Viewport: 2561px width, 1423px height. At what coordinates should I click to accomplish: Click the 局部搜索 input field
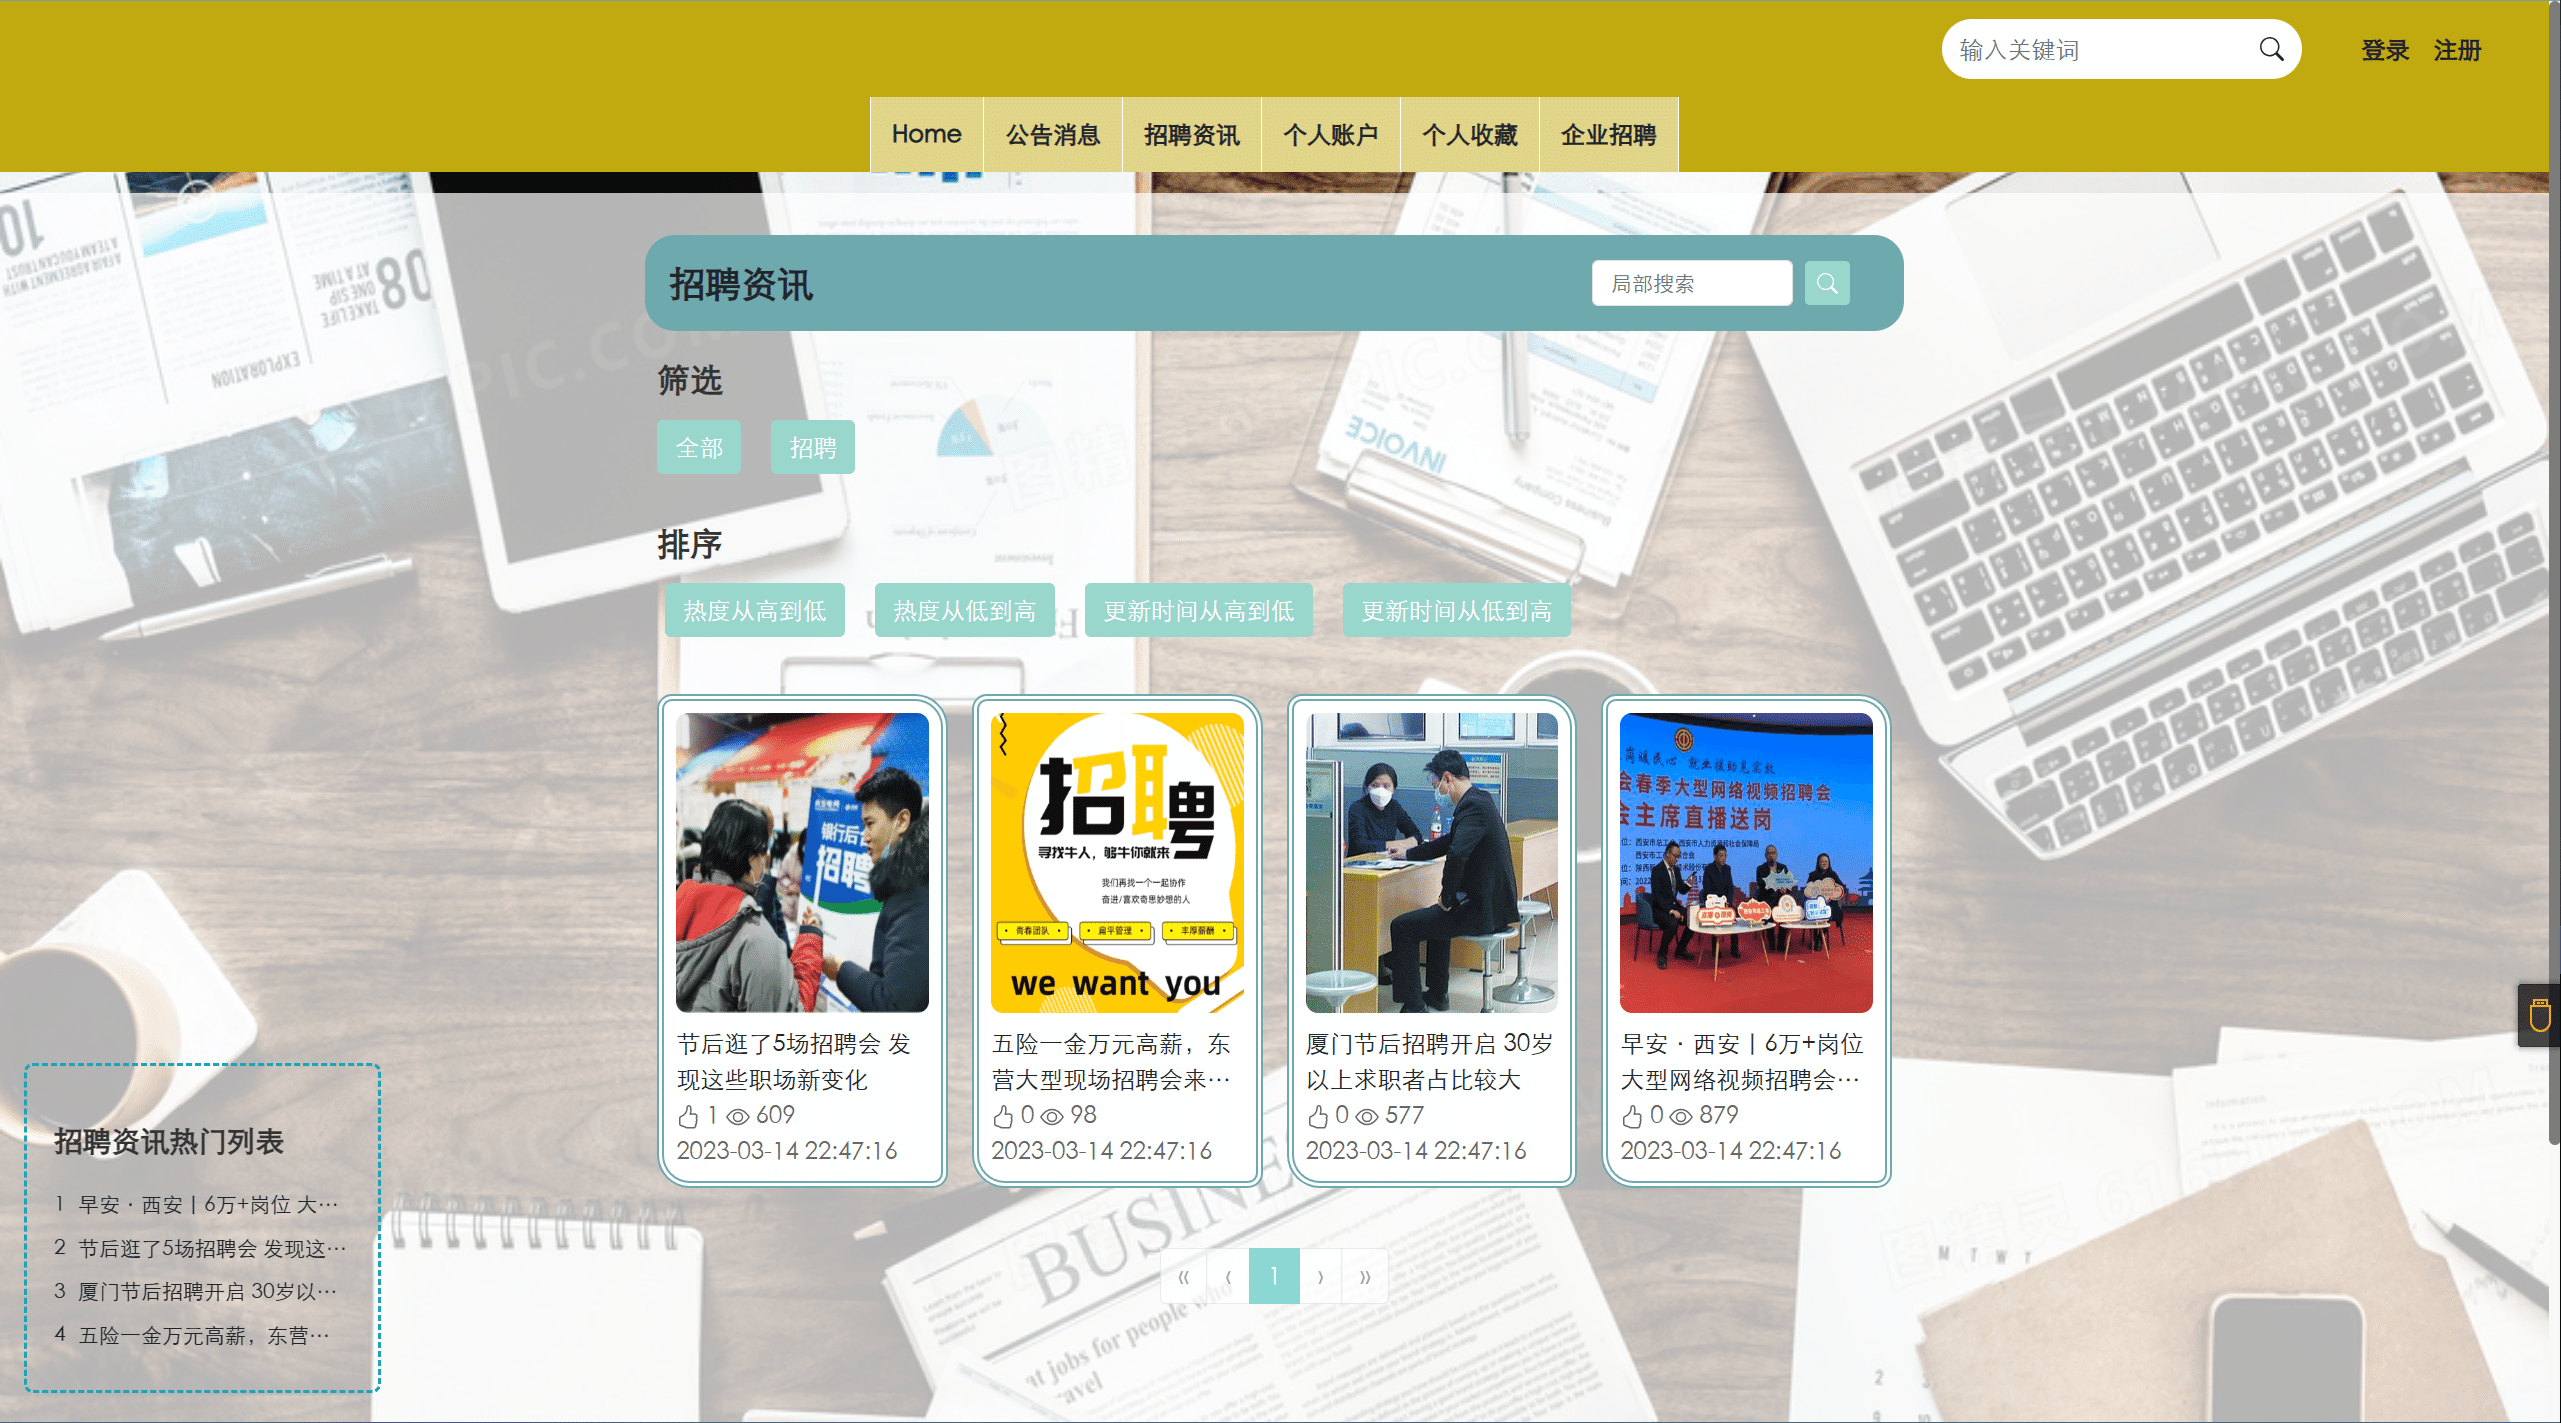tap(1691, 284)
